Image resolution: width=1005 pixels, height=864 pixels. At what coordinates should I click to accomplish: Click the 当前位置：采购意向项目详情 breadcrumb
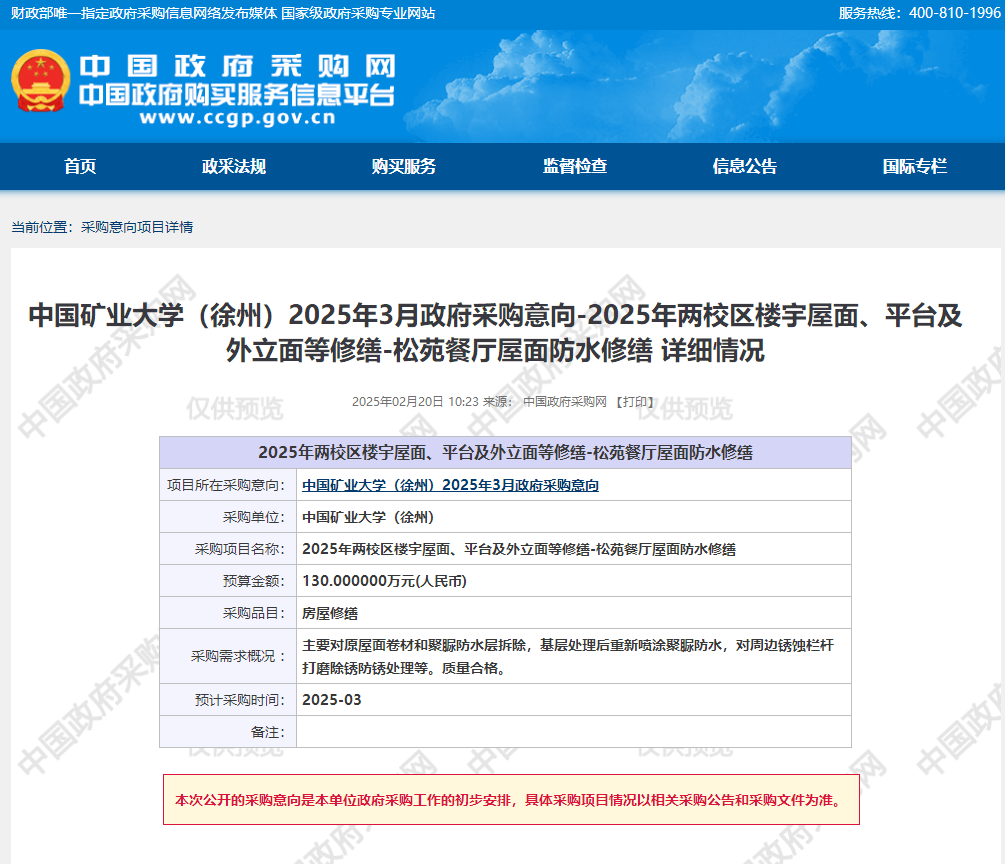(x=102, y=227)
